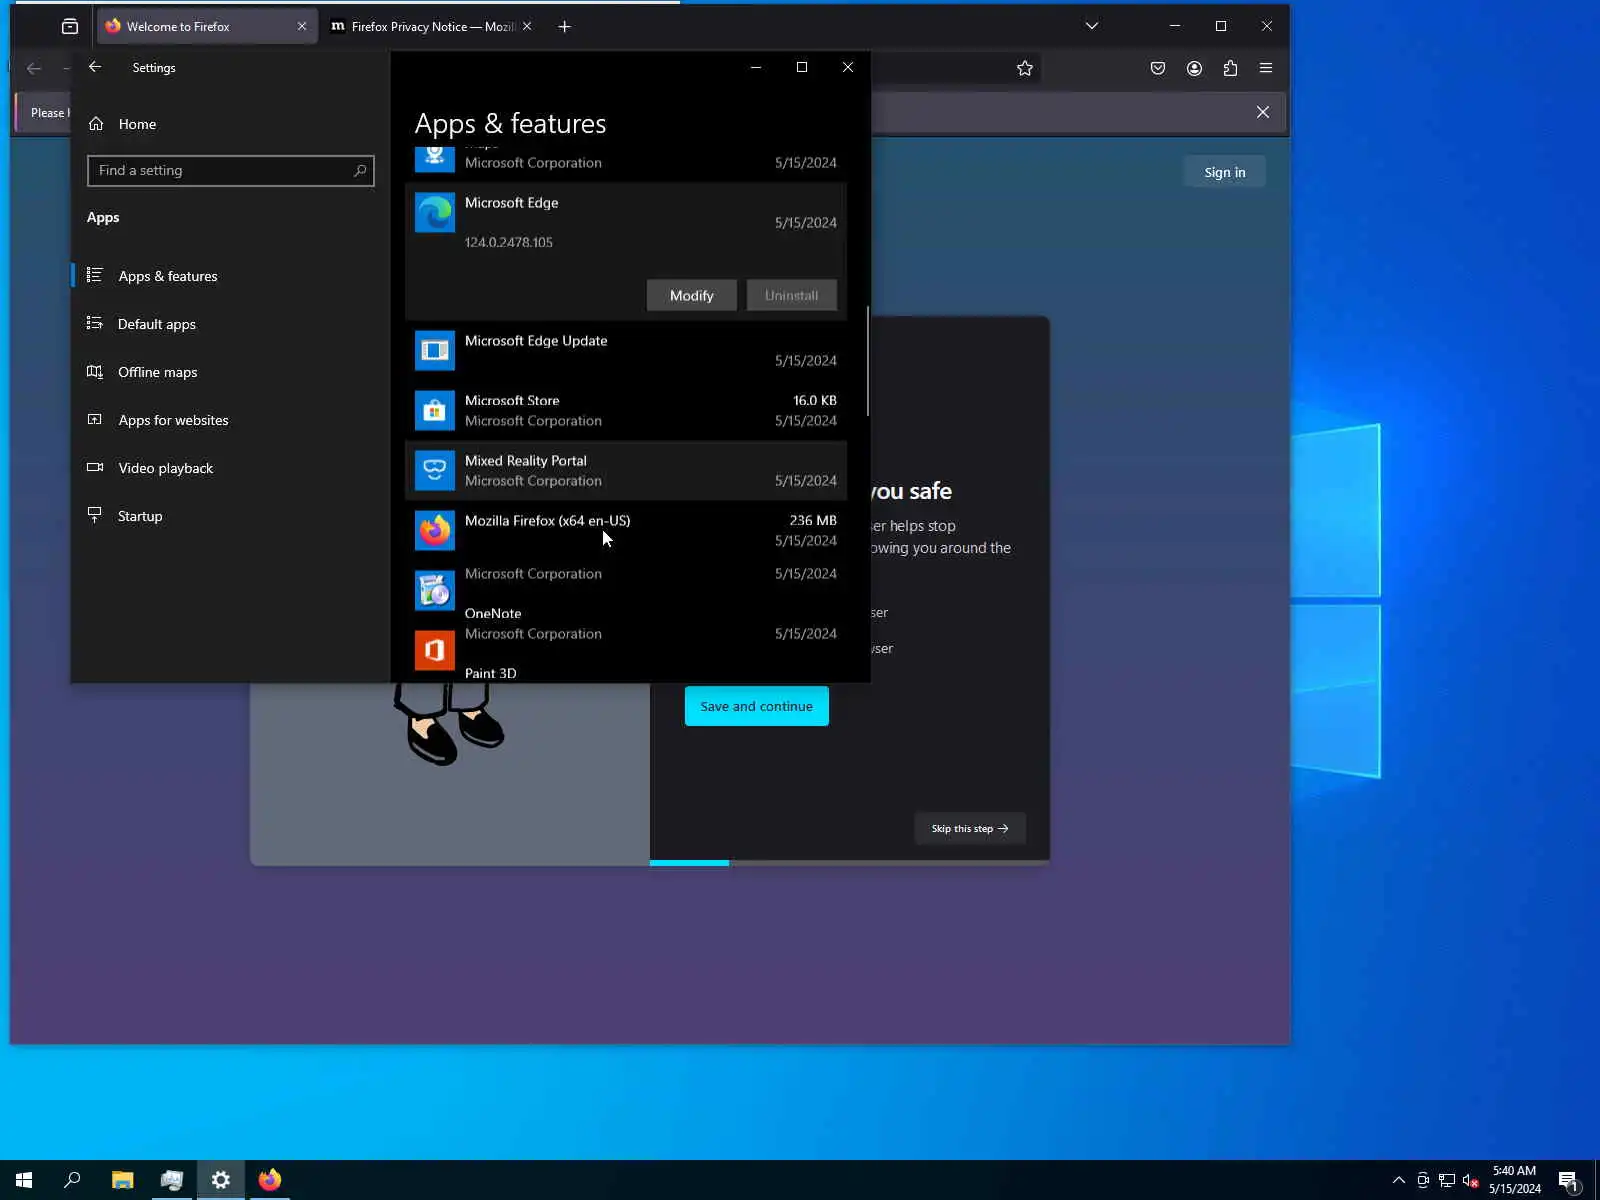
Task: Click Edge version 124.0.2478.105 text
Action: click(x=509, y=243)
